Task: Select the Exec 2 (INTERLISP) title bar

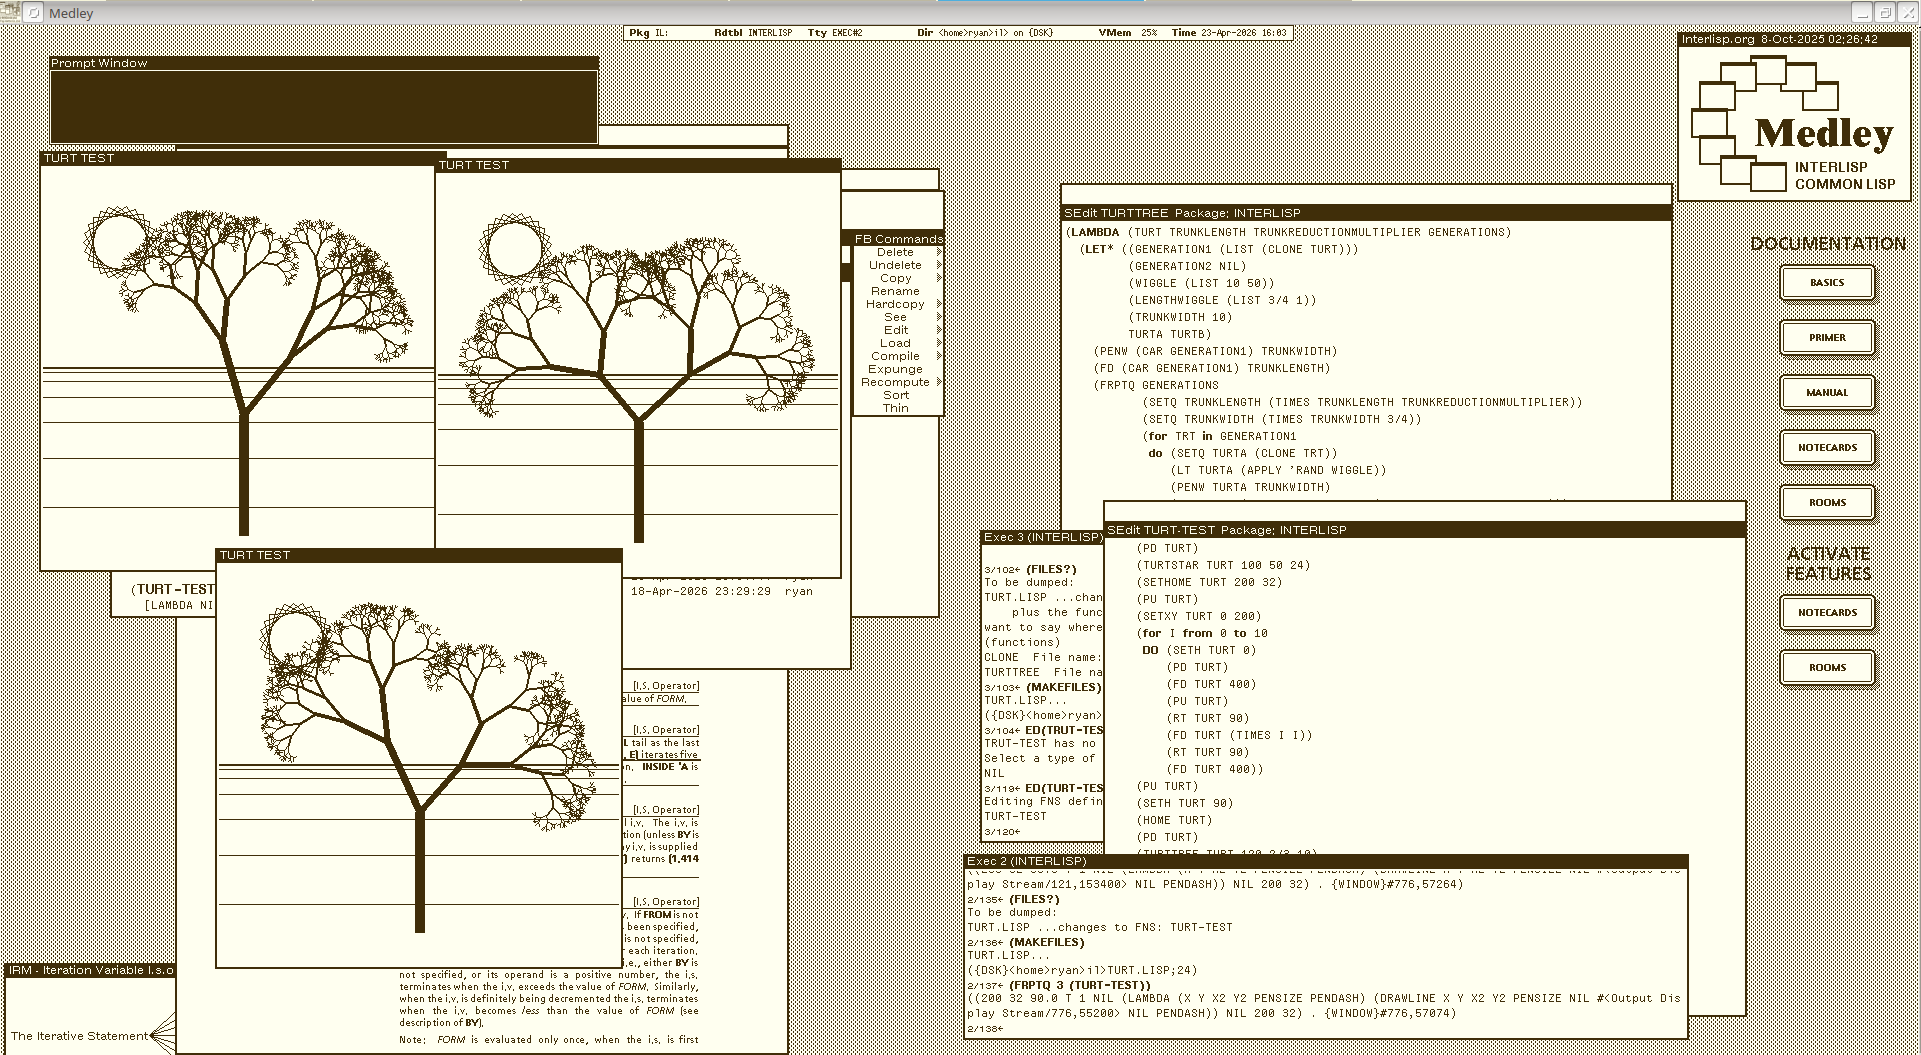Action: coord(1326,861)
